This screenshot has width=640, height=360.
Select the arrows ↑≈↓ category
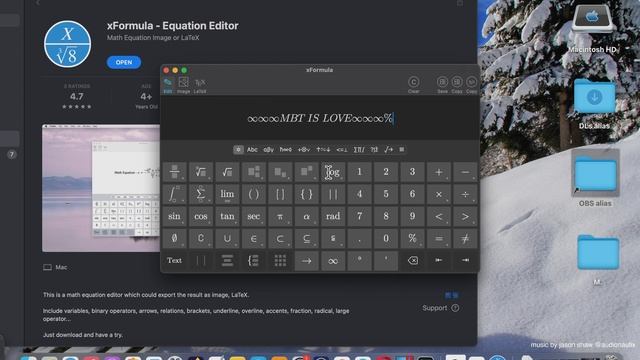323,150
